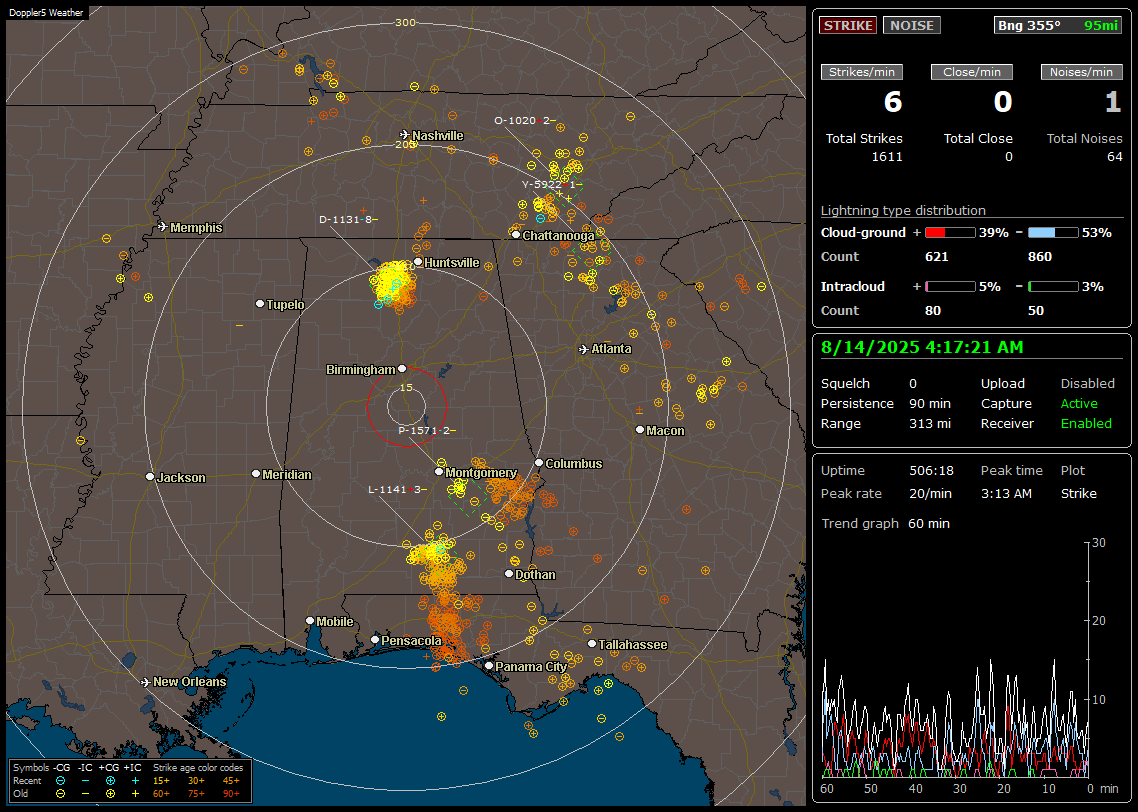Image resolution: width=1138 pixels, height=812 pixels.
Task: Click storm cell label O-1020-2
Action: click(525, 120)
